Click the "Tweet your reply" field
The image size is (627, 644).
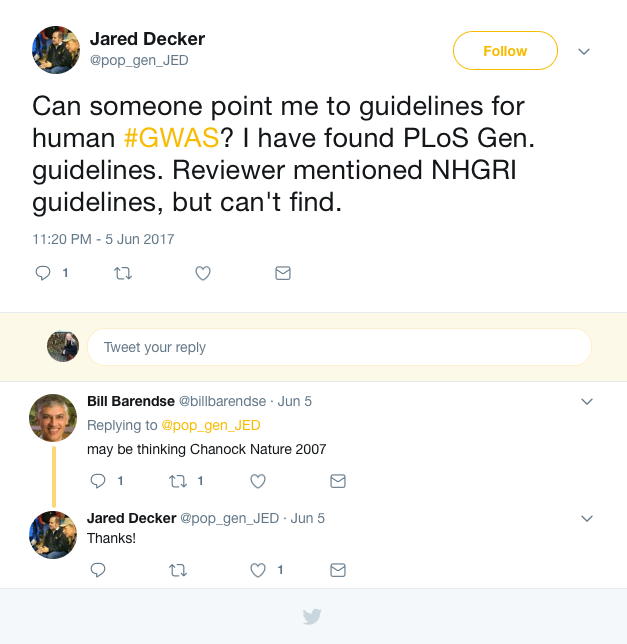[x=339, y=347]
